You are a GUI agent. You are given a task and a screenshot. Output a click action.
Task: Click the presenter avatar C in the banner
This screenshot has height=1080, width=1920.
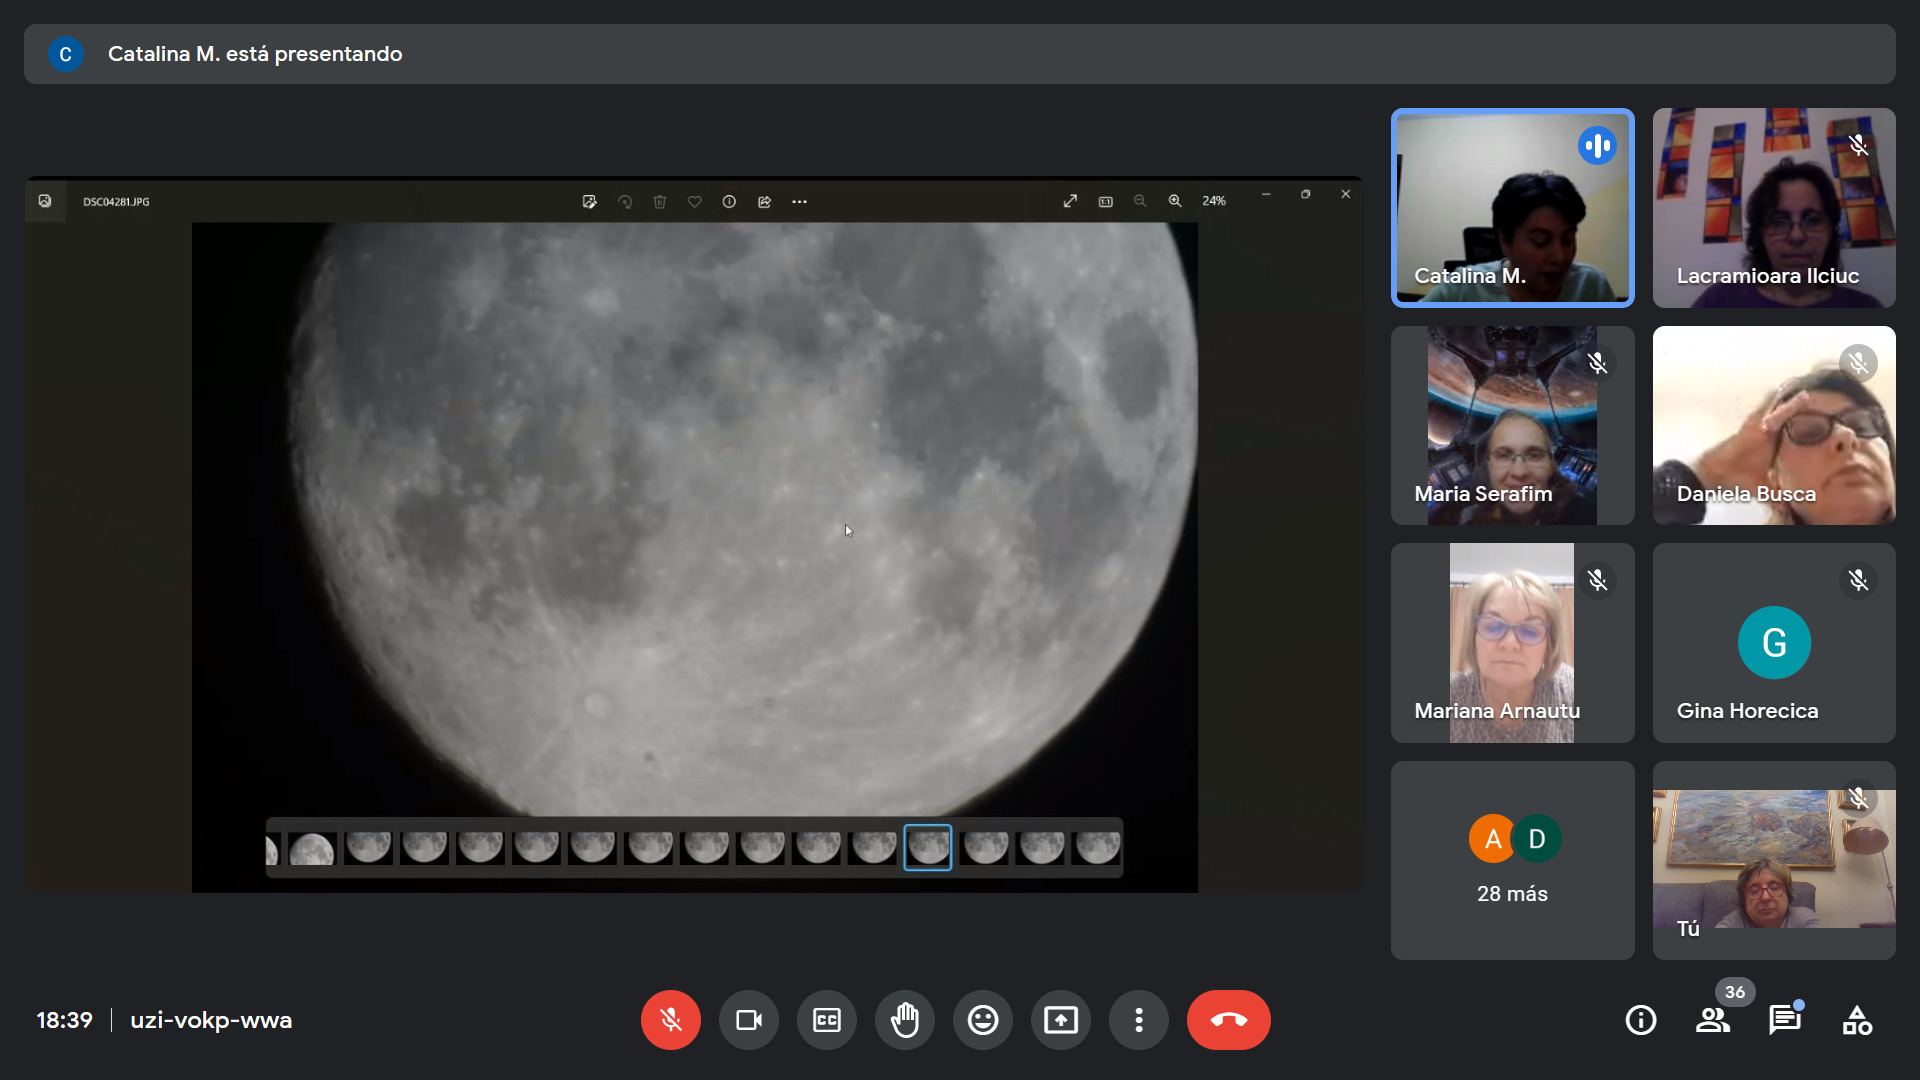click(65, 54)
